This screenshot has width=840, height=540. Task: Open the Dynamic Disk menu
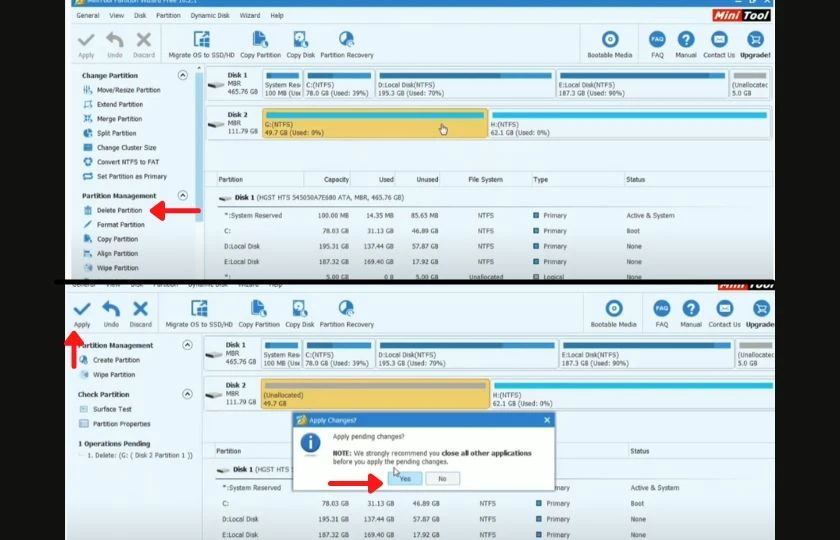[210, 16]
